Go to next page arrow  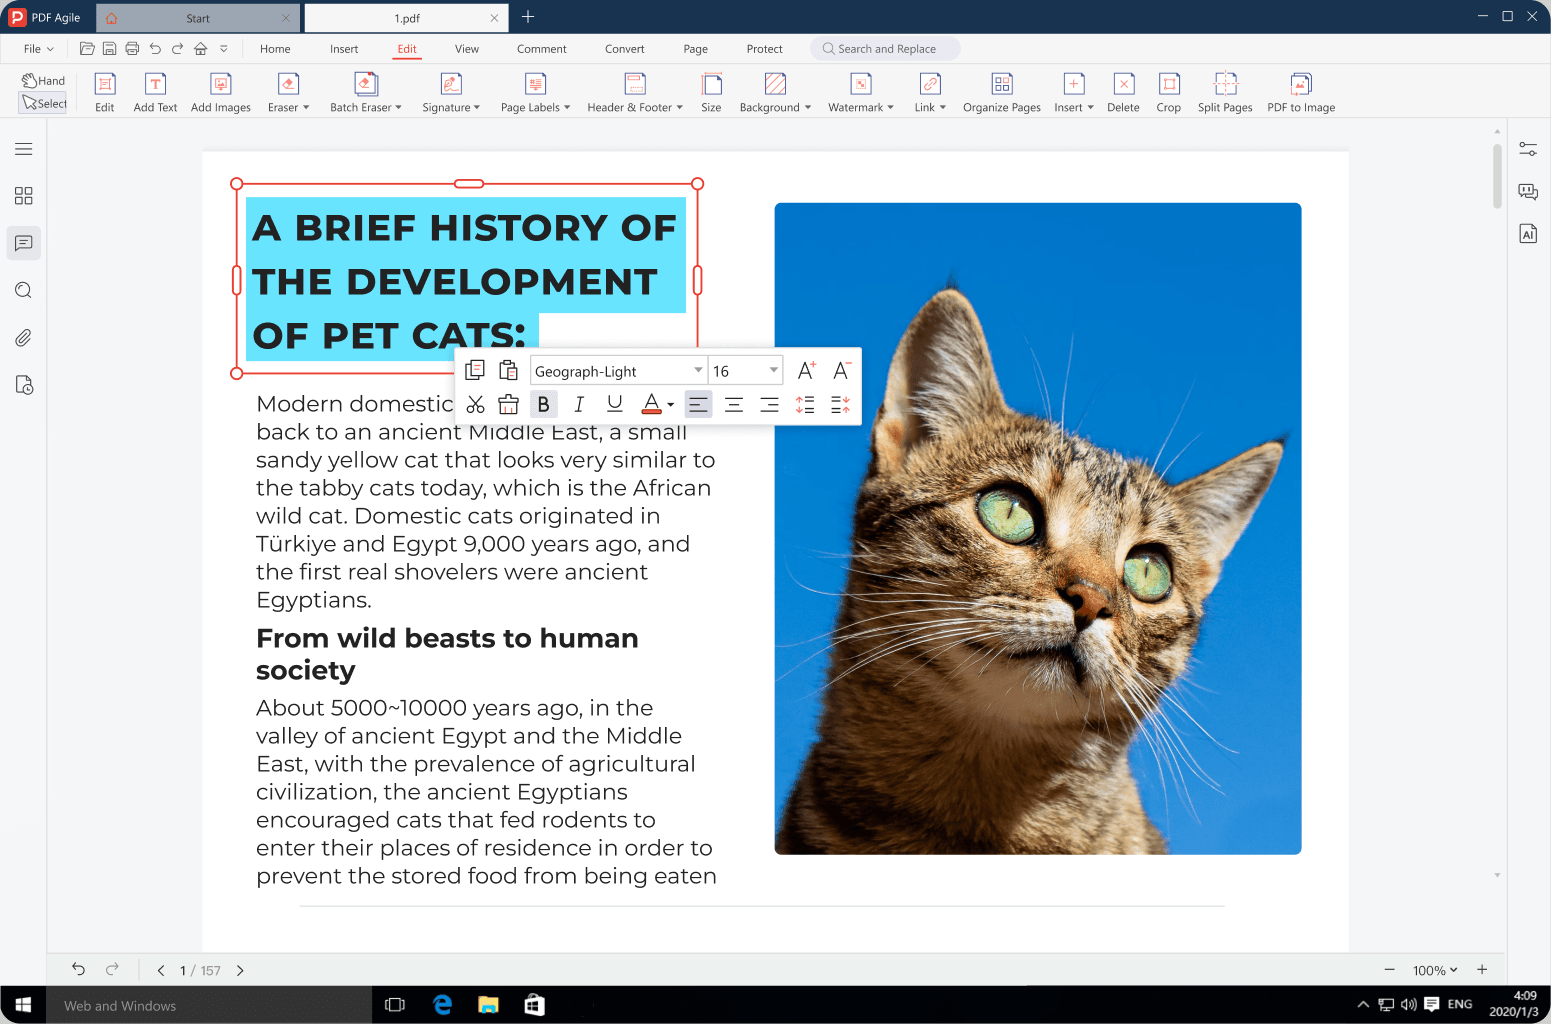pos(240,970)
